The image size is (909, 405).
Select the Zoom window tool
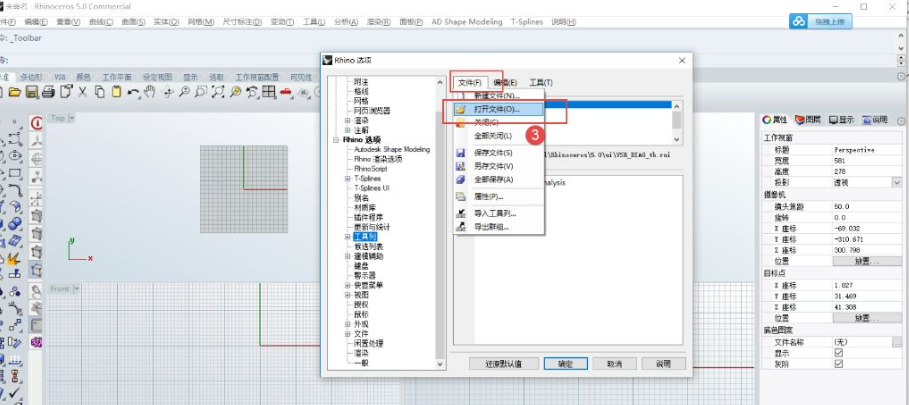tap(201, 92)
